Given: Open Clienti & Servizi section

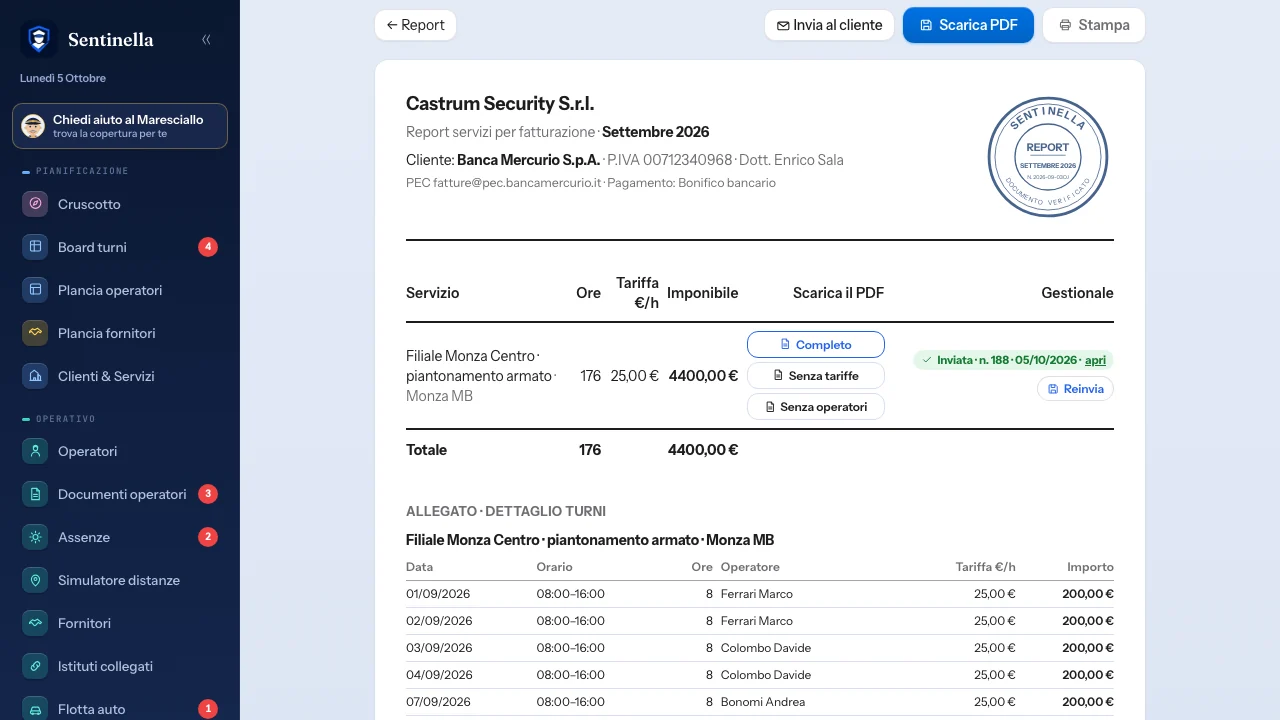Looking at the screenshot, I should 120,376.
